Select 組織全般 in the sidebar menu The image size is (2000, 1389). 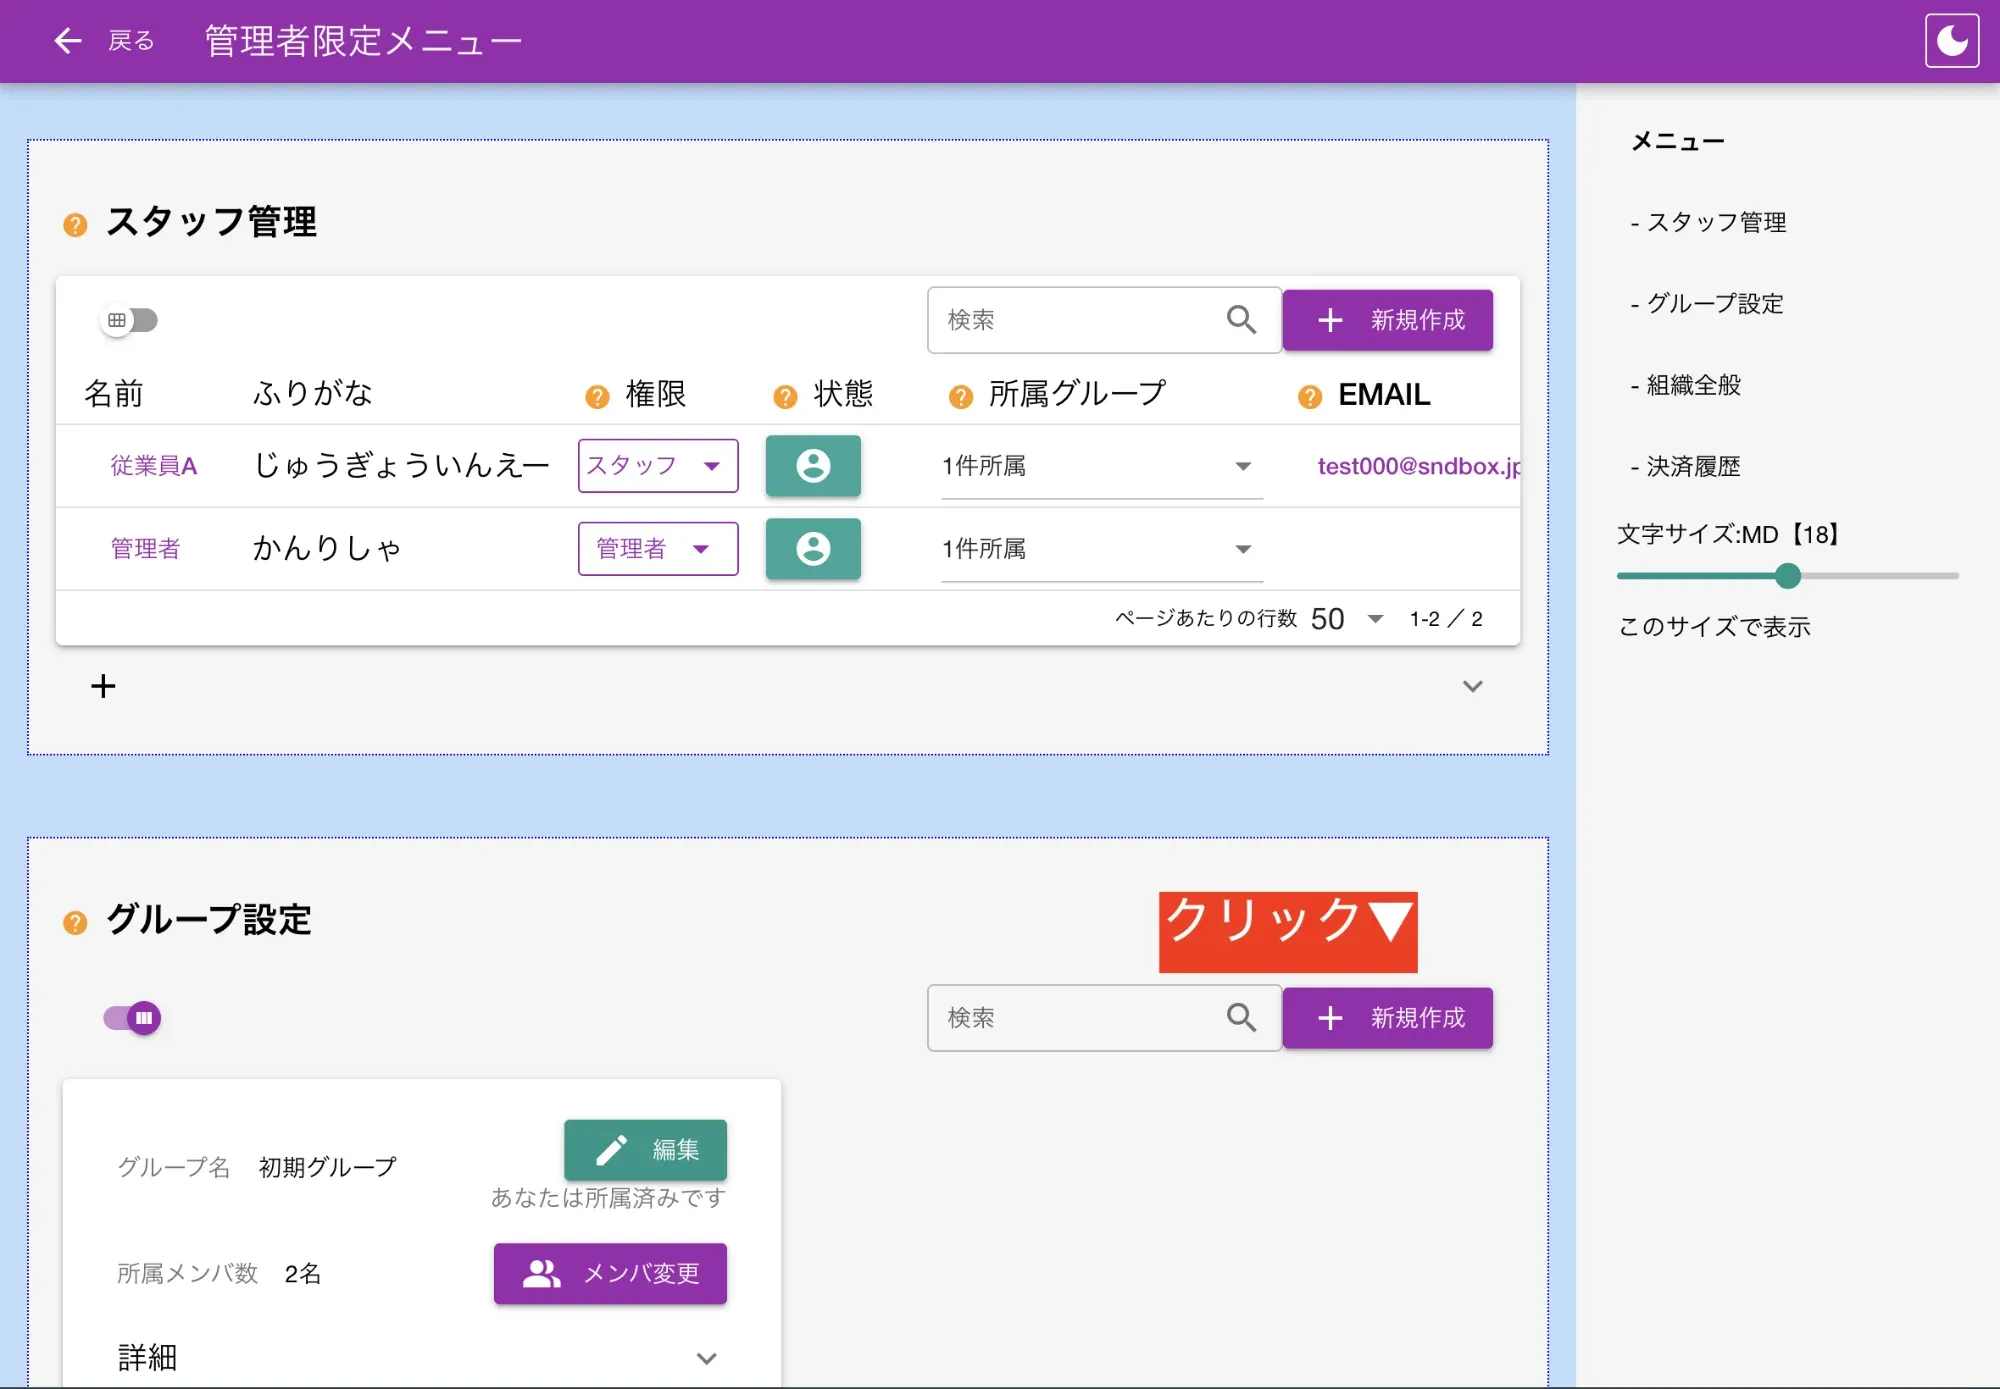(x=1692, y=385)
